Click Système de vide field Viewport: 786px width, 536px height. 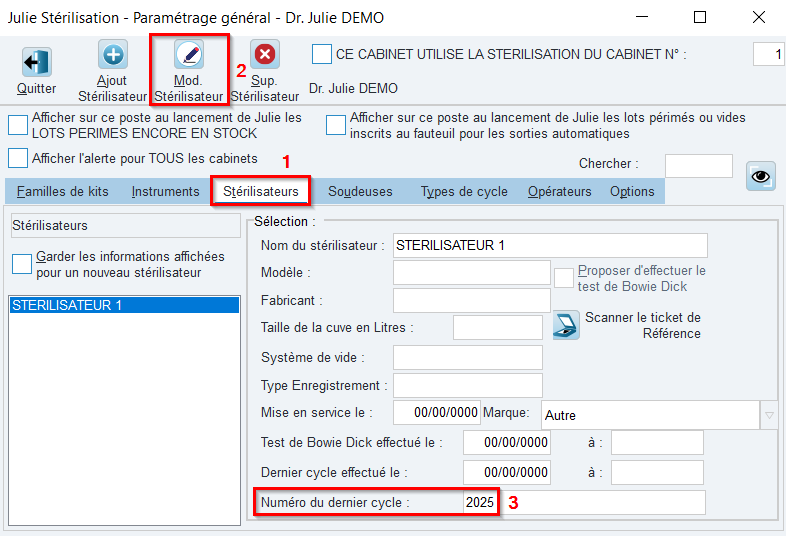tap(468, 358)
